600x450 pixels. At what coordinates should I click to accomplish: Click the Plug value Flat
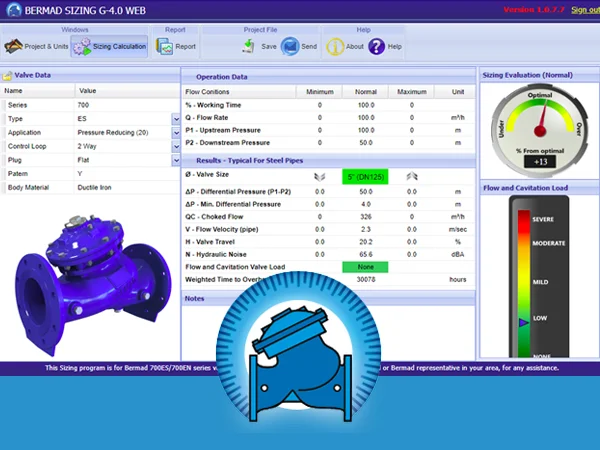point(83,160)
